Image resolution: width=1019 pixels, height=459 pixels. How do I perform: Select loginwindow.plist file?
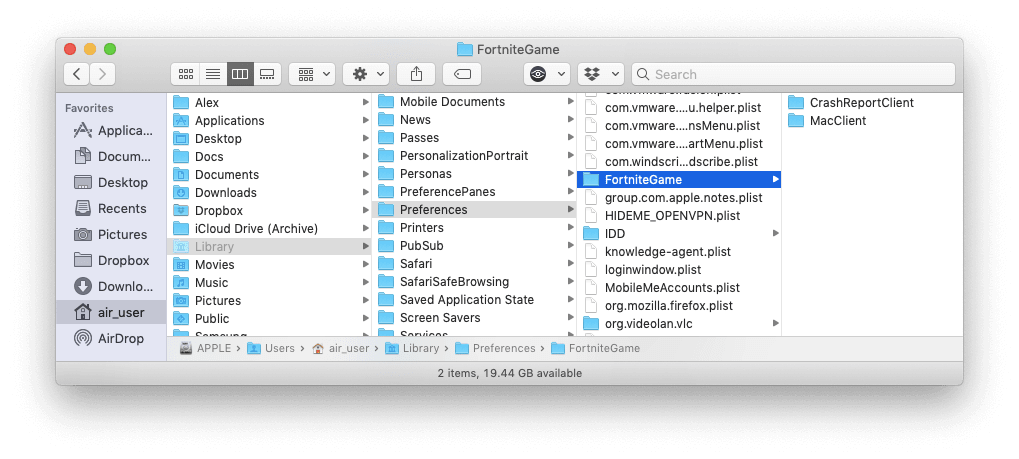click(679, 270)
